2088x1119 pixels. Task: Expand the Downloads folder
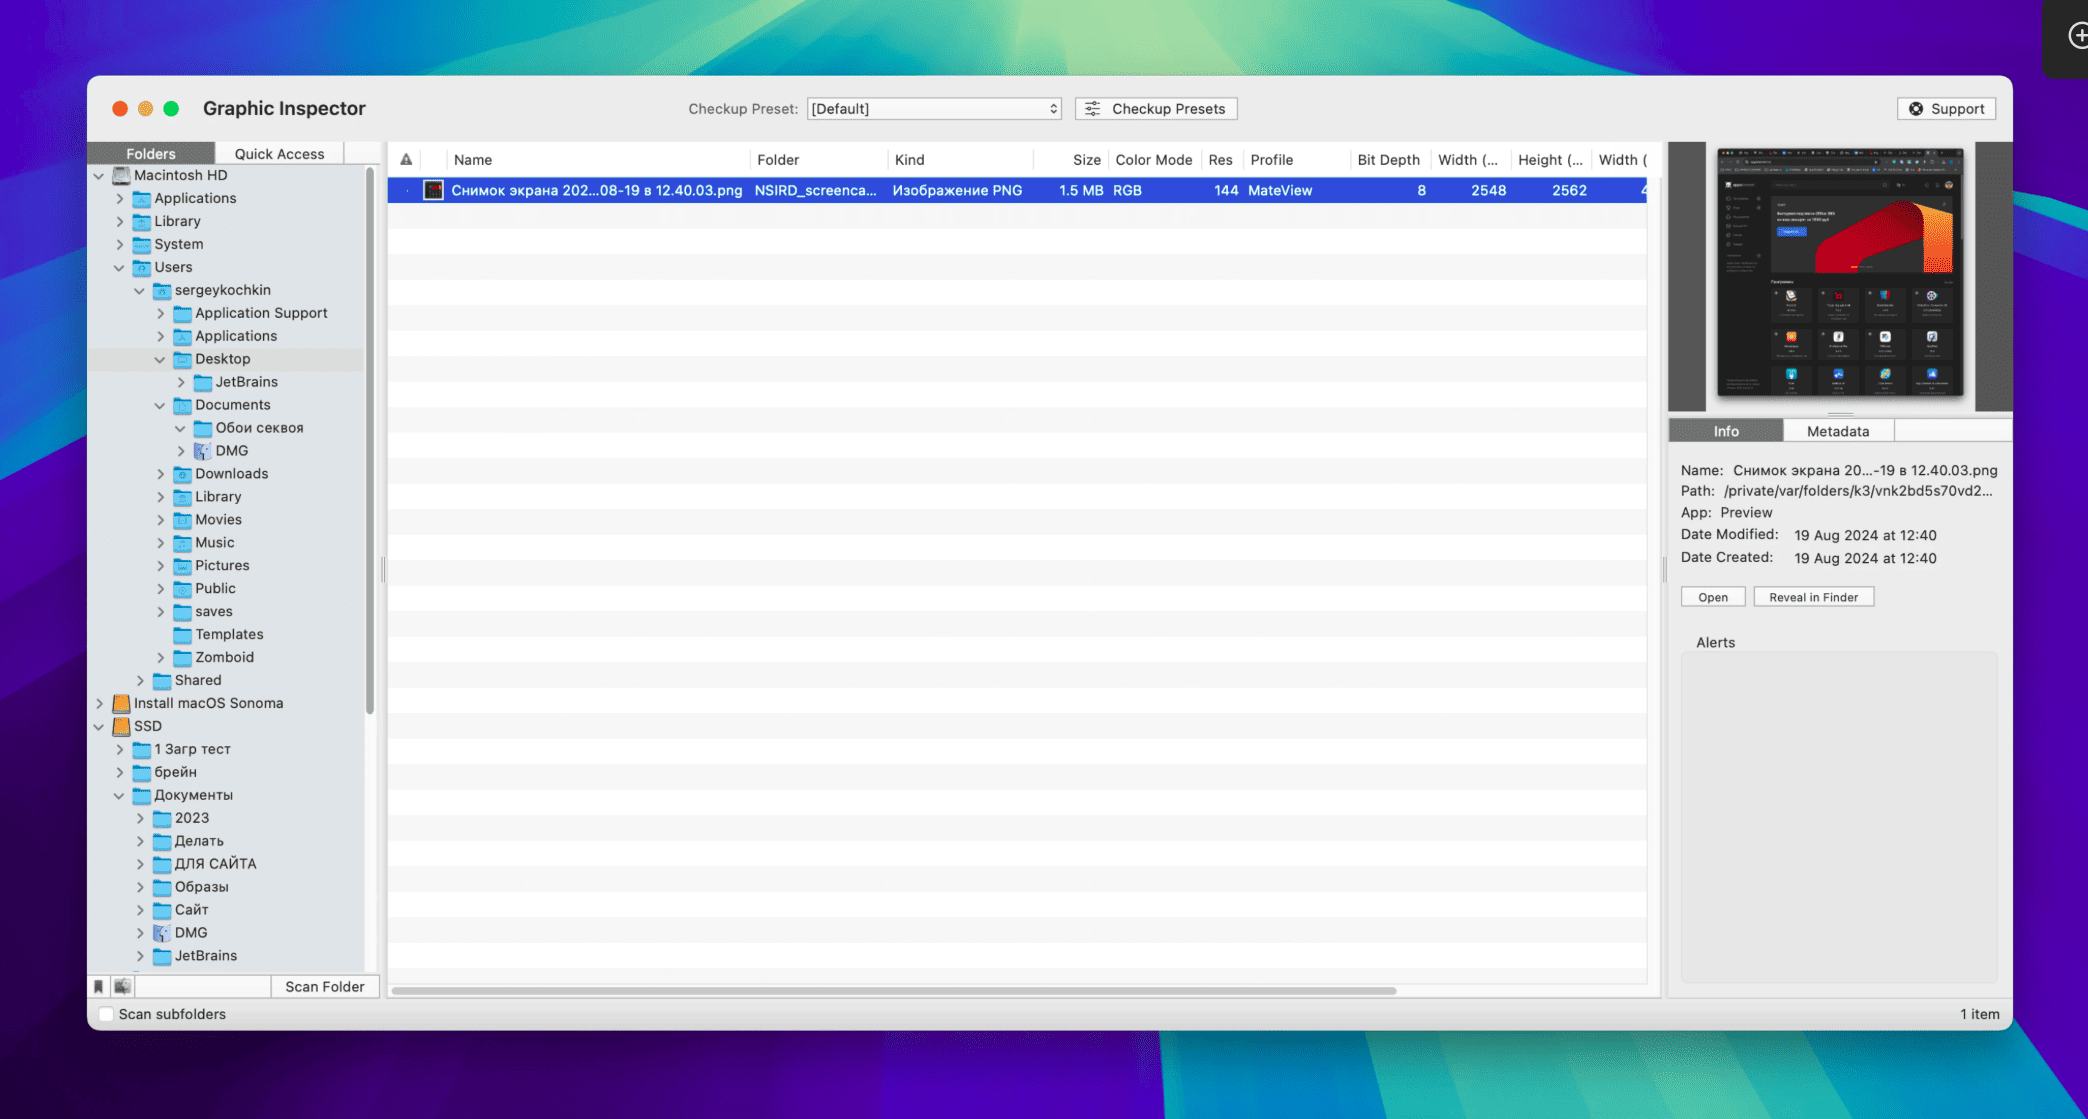160,474
